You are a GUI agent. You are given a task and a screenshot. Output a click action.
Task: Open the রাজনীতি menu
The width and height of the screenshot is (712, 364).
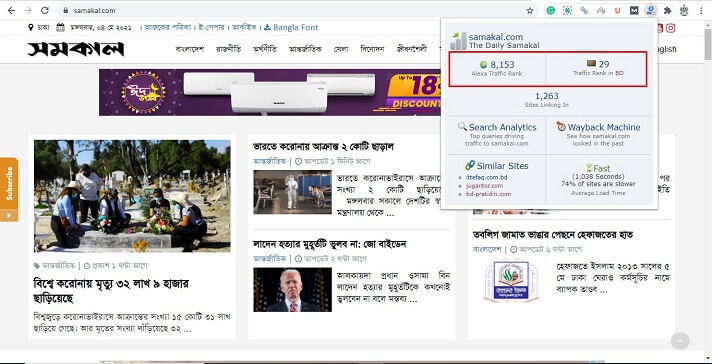(228, 49)
